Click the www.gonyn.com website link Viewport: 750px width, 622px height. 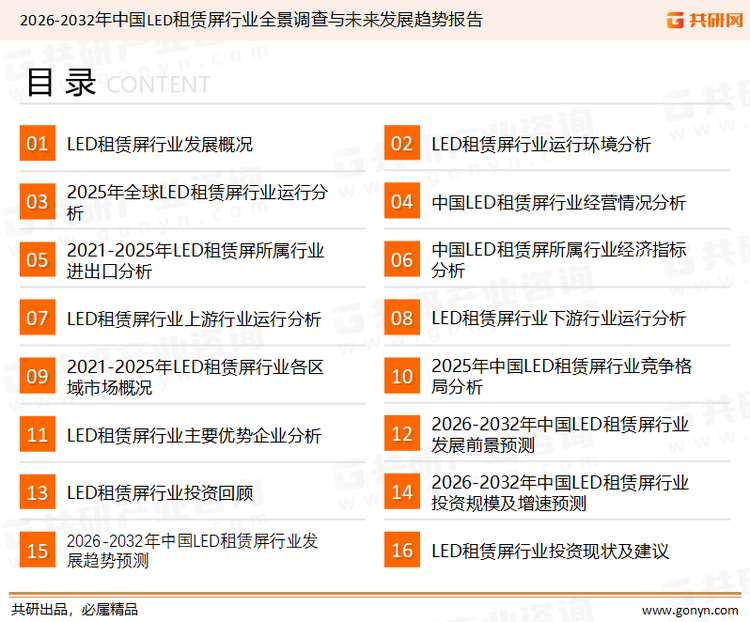pos(689,609)
